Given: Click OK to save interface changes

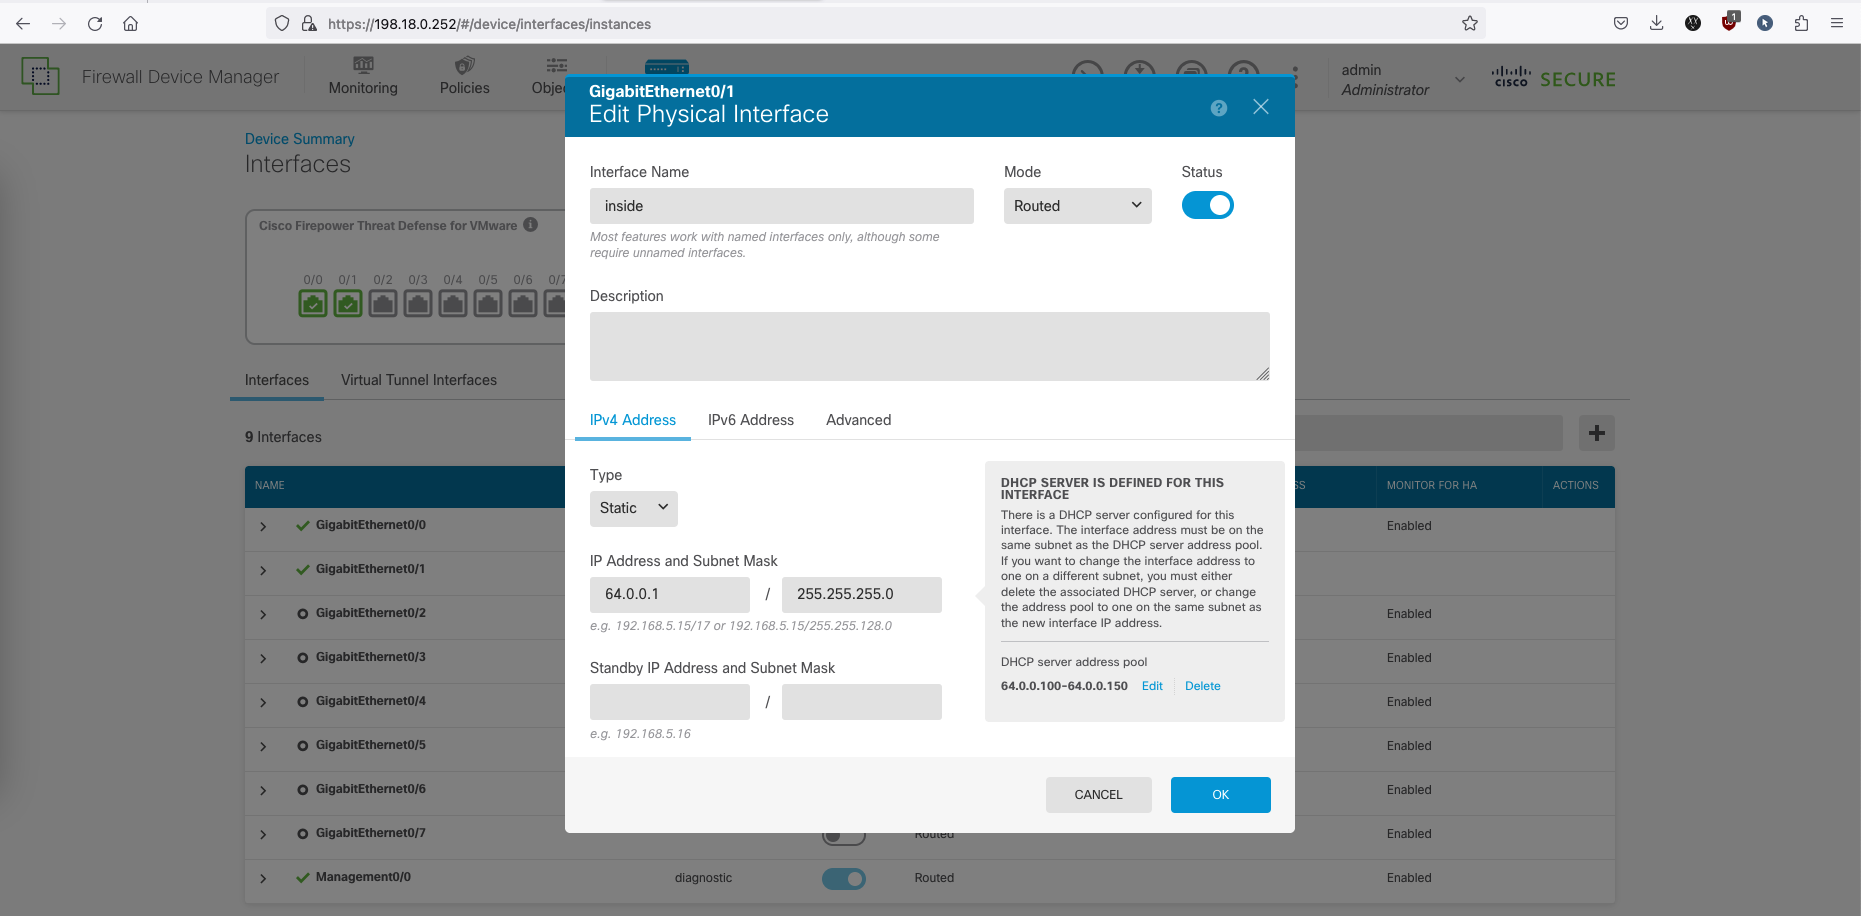Looking at the screenshot, I should pyautogui.click(x=1220, y=795).
